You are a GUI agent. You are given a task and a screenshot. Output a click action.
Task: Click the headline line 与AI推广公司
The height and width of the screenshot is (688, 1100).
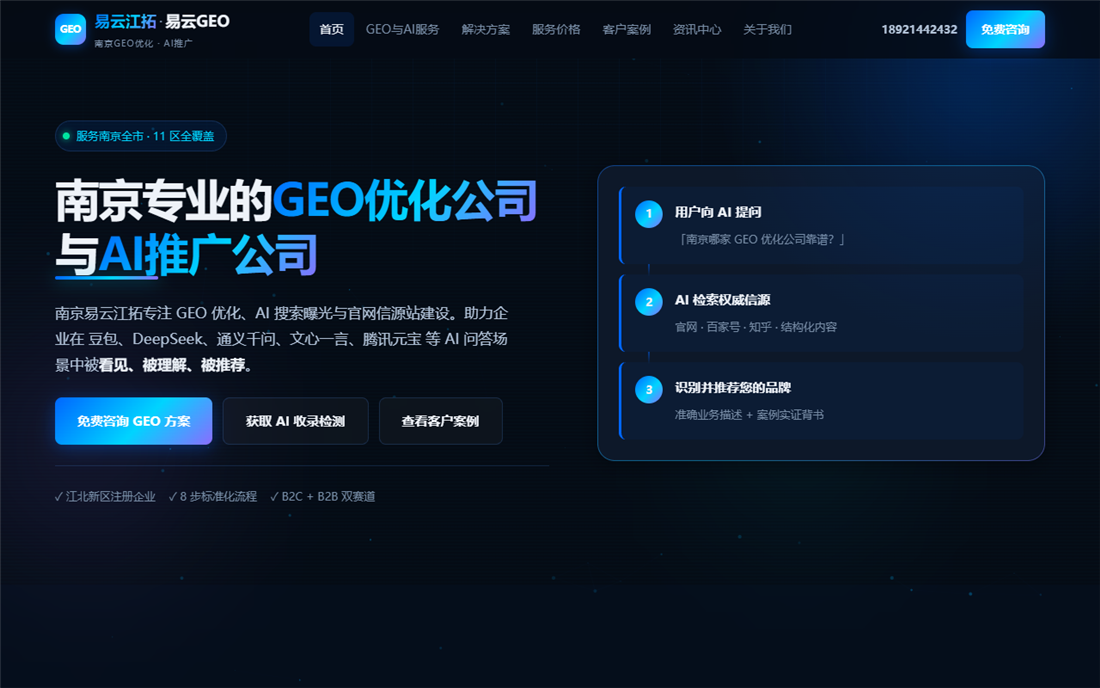[x=187, y=254]
